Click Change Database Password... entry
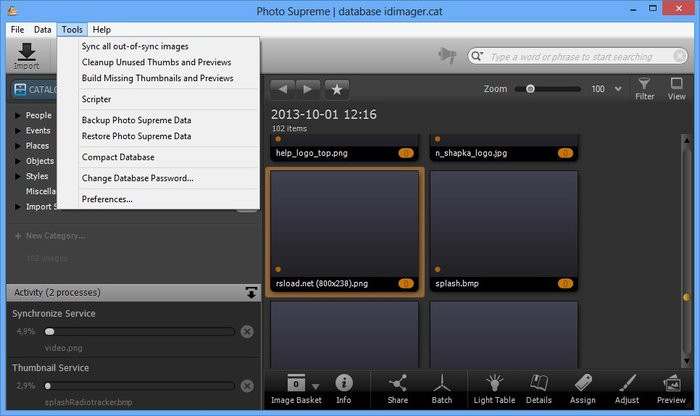The width and height of the screenshot is (700, 416). coord(137,178)
